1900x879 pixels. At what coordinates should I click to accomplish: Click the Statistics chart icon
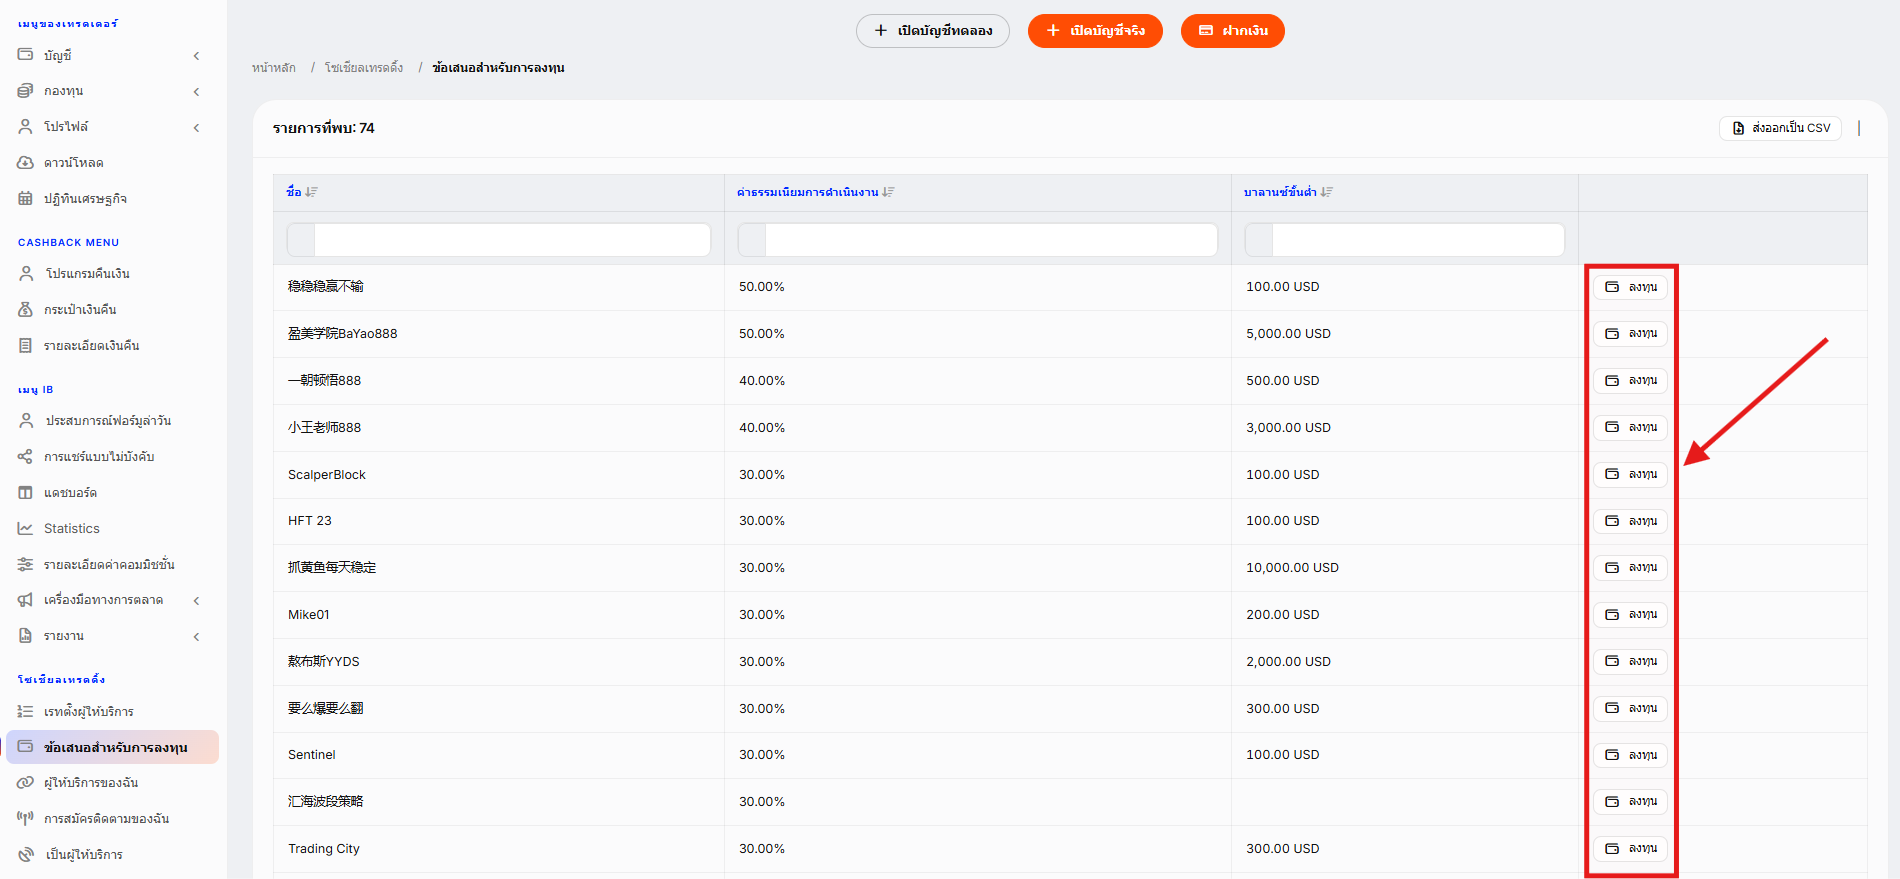click(25, 528)
